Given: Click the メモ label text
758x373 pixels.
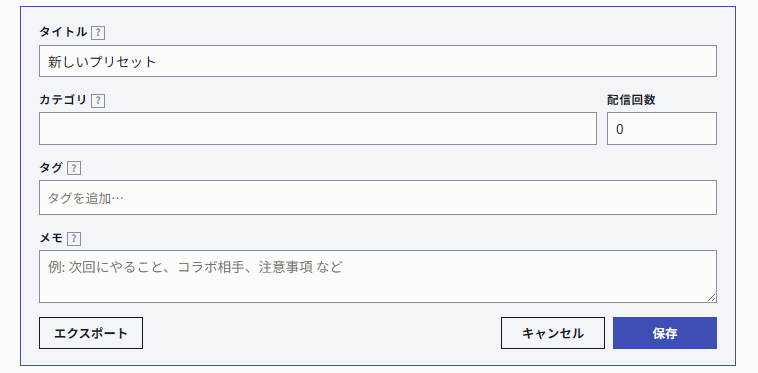Looking at the screenshot, I should click(x=51, y=238).
